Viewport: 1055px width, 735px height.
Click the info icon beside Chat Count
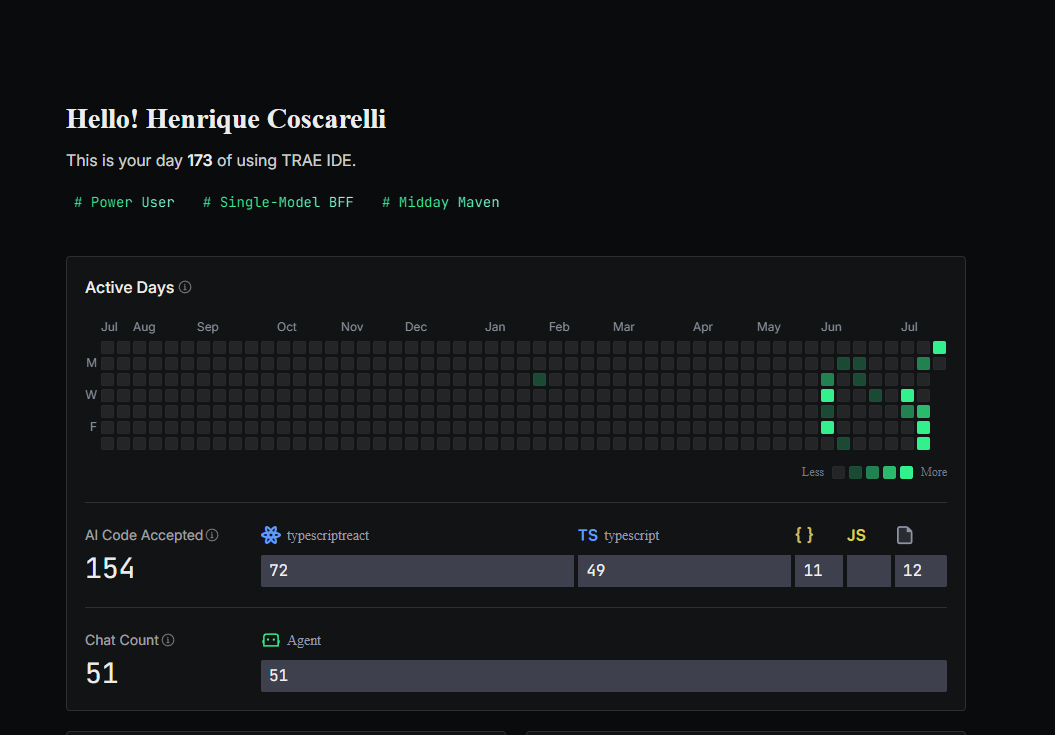click(168, 640)
